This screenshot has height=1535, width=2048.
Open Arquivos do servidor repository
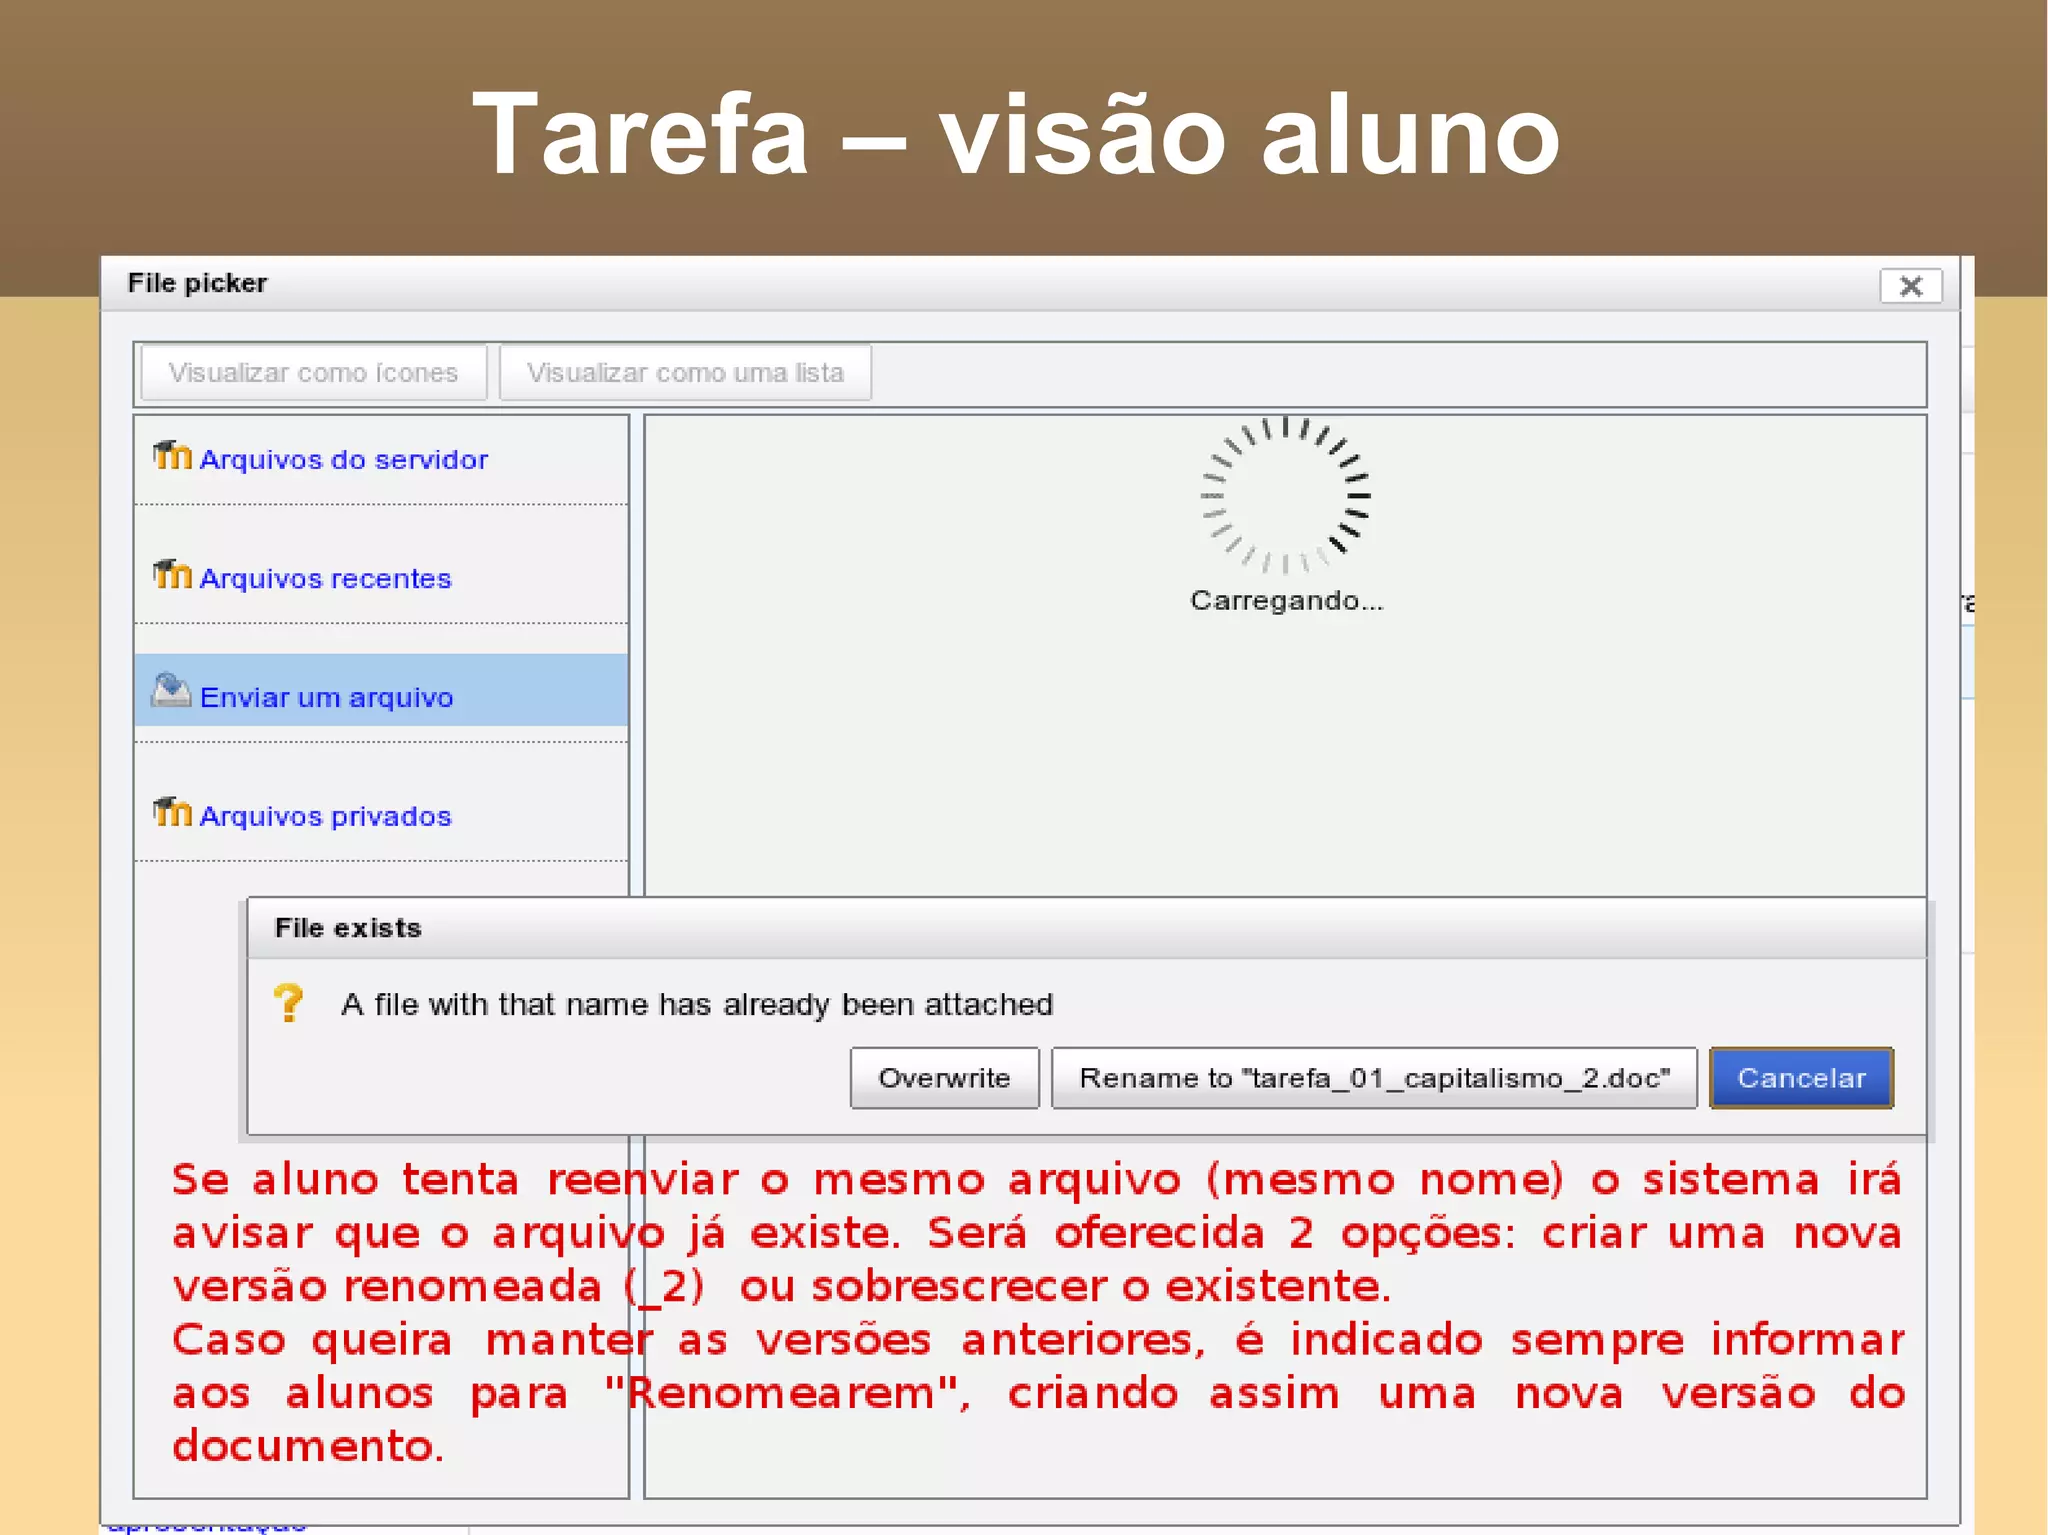[344, 460]
